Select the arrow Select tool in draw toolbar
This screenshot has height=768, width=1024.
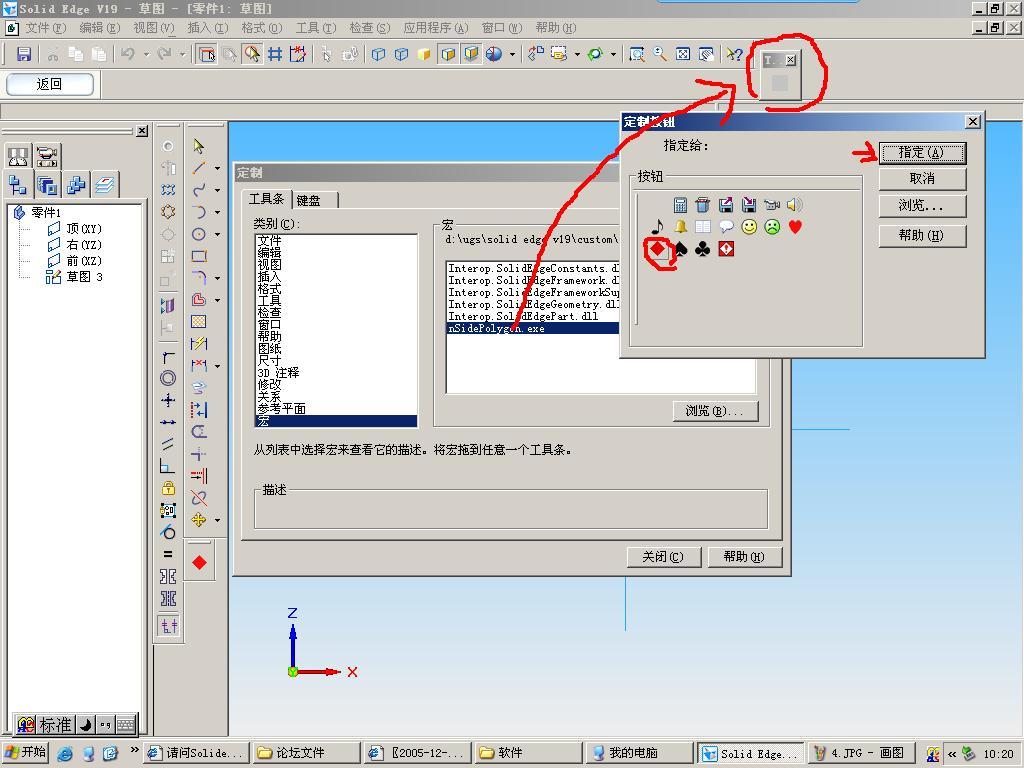click(x=199, y=146)
